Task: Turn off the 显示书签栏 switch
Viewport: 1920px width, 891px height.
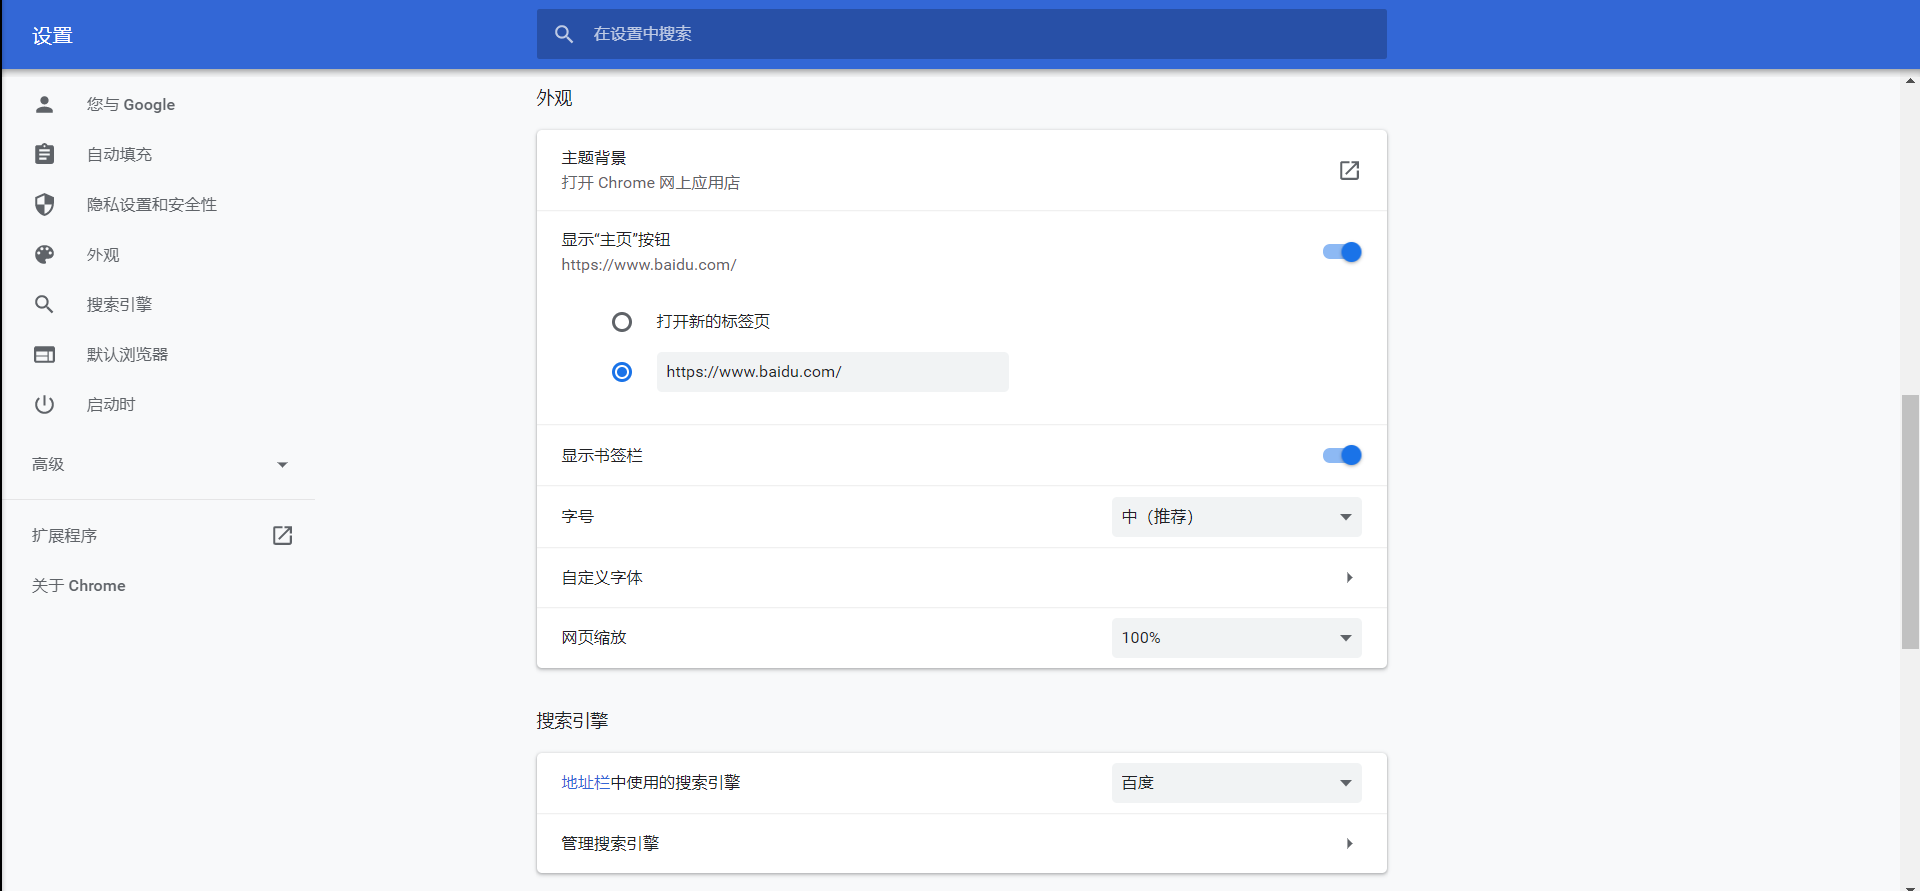Action: tap(1342, 455)
